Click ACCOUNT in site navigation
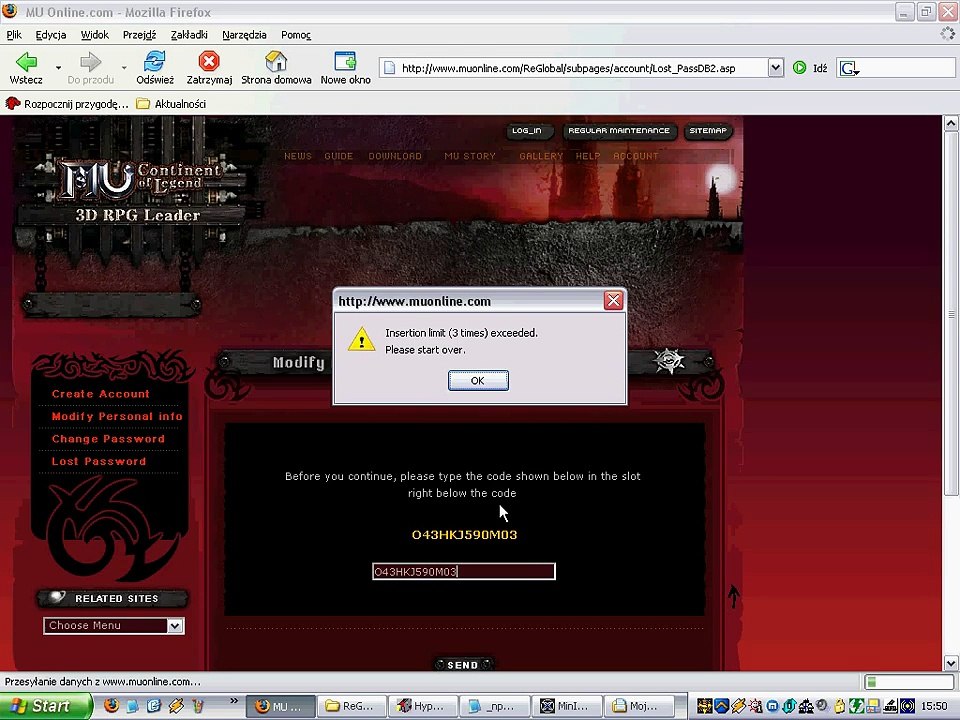Image resolution: width=960 pixels, height=720 pixels. coord(636,156)
